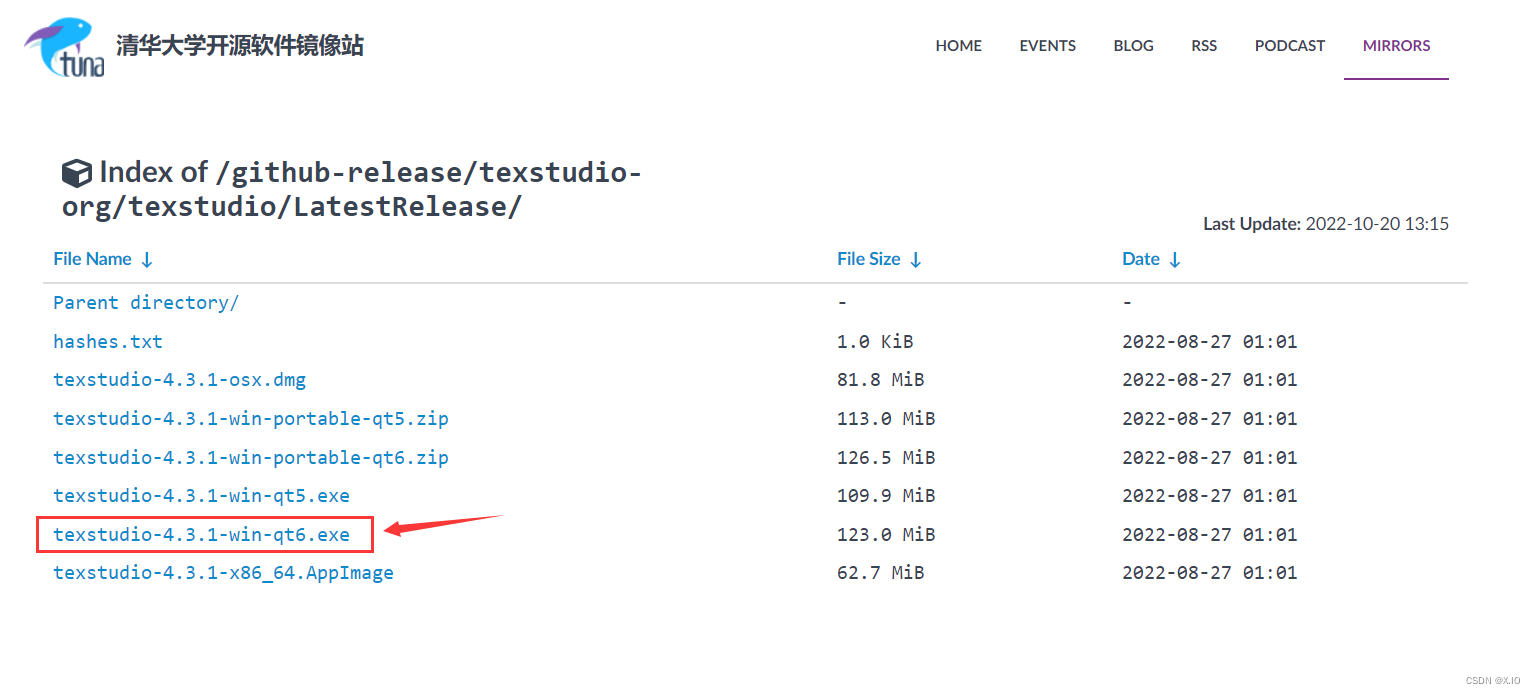
Task: Click the date in osx.dmg row
Action: coord(1209,380)
